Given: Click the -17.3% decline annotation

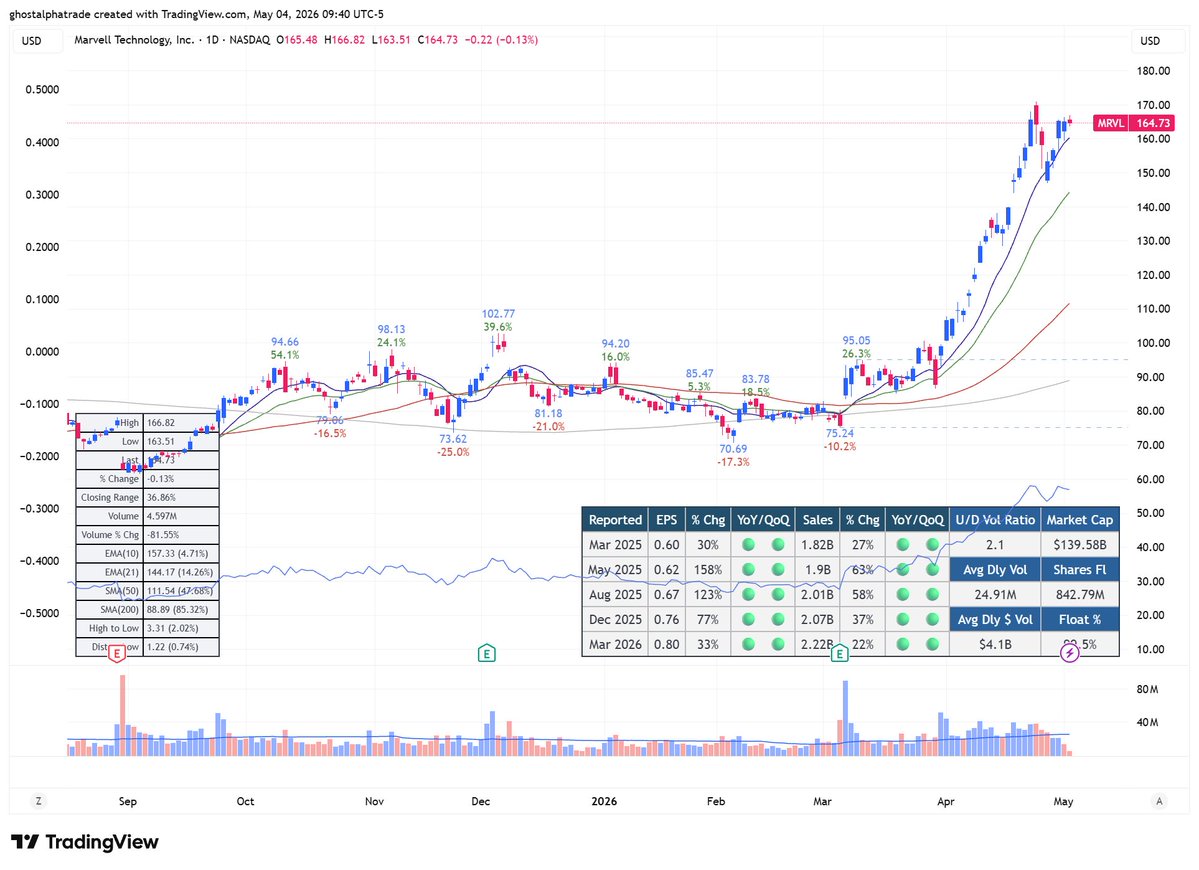Looking at the screenshot, I should [733, 462].
